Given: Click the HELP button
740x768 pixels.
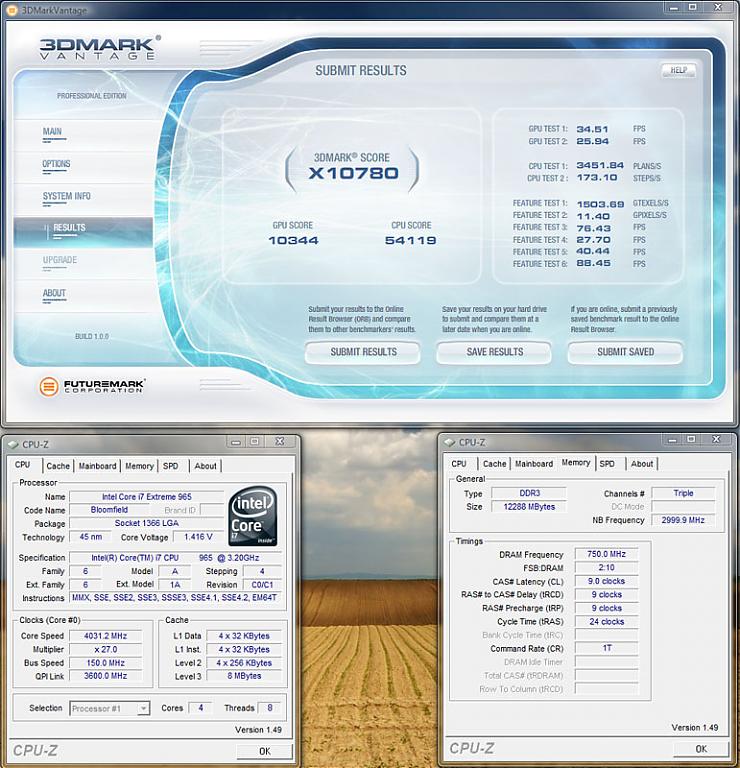Looking at the screenshot, I should [x=678, y=70].
